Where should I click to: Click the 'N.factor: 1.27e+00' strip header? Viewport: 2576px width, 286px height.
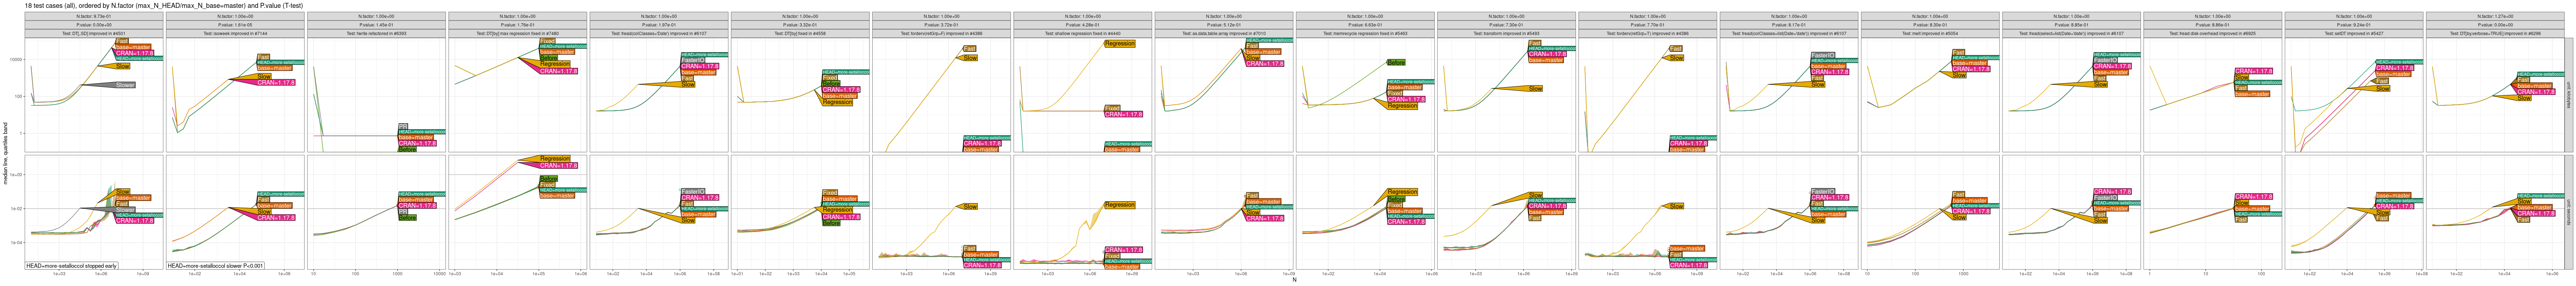click(x=2495, y=16)
